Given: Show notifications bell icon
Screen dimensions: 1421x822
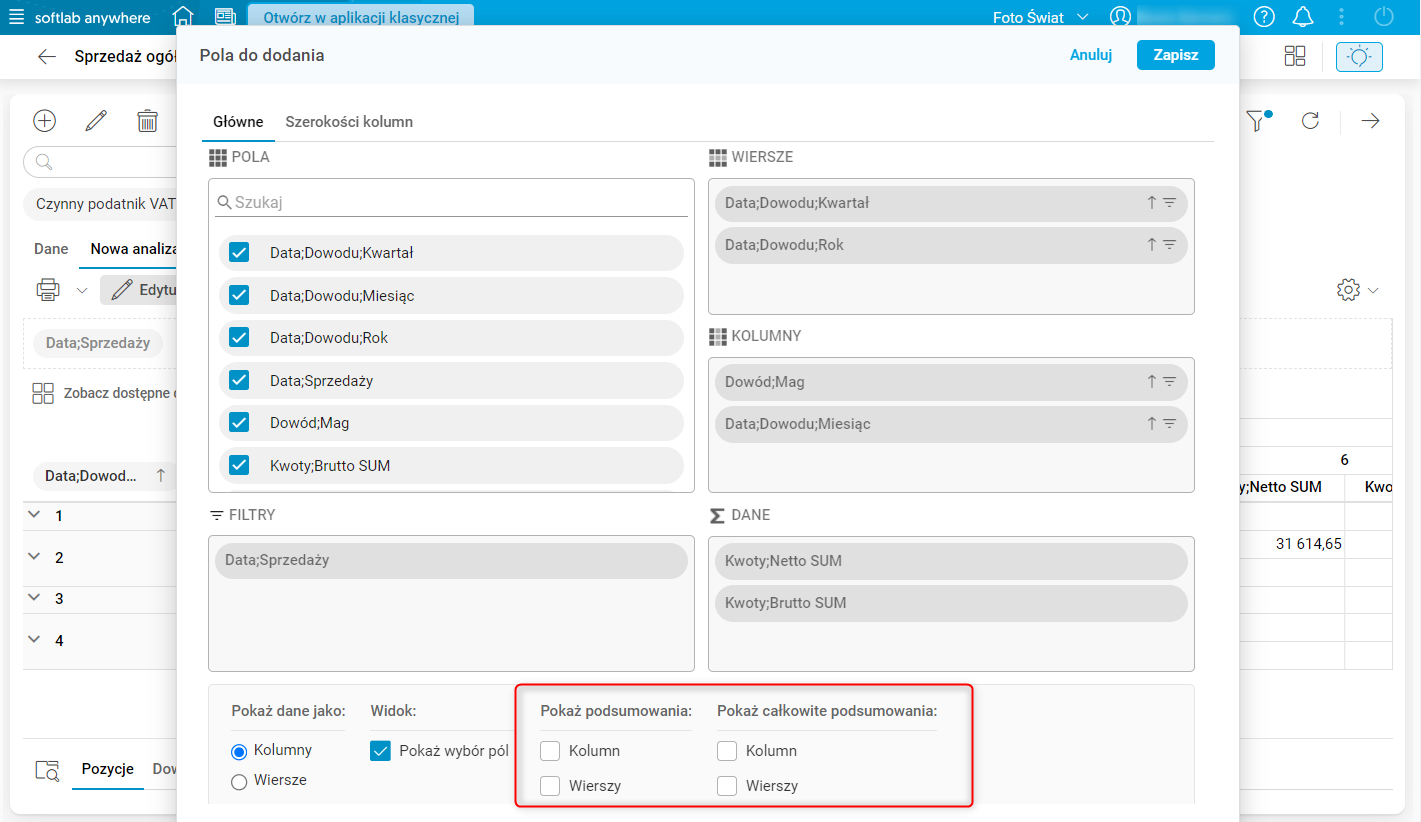Looking at the screenshot, I should pyautogui.click(x=1303, y=17).
